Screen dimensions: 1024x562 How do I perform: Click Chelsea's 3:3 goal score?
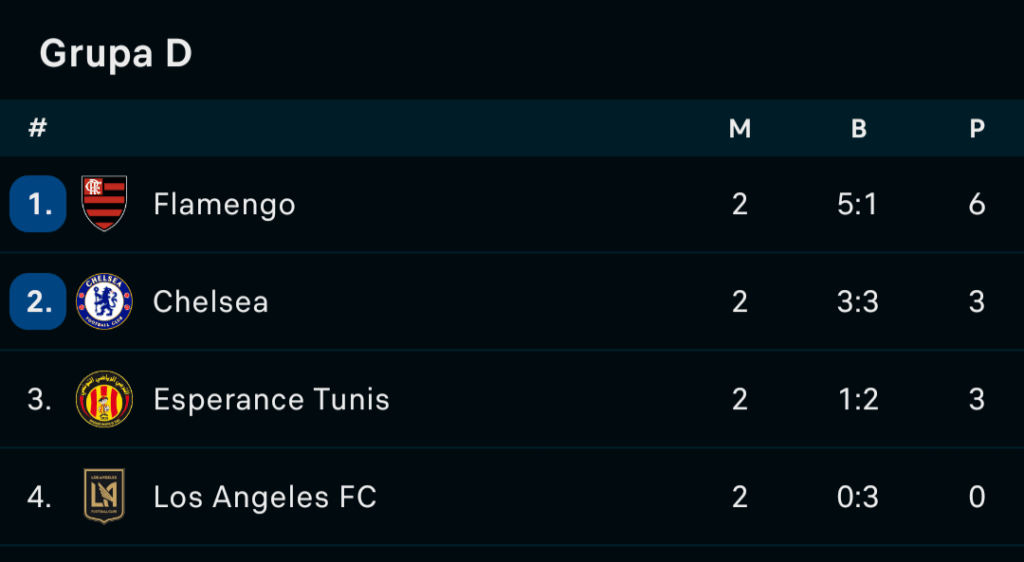pos(857,302)
